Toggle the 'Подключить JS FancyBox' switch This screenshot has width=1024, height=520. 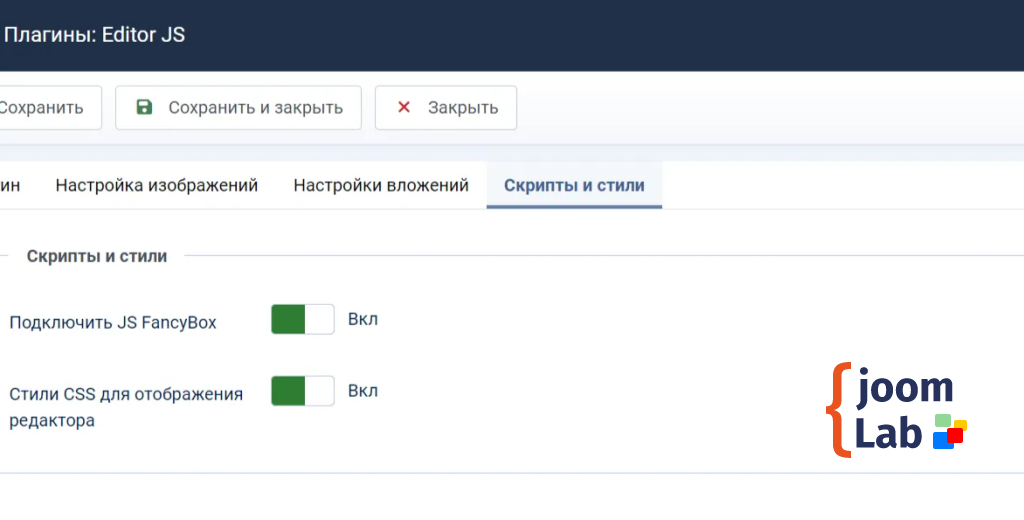303,319
